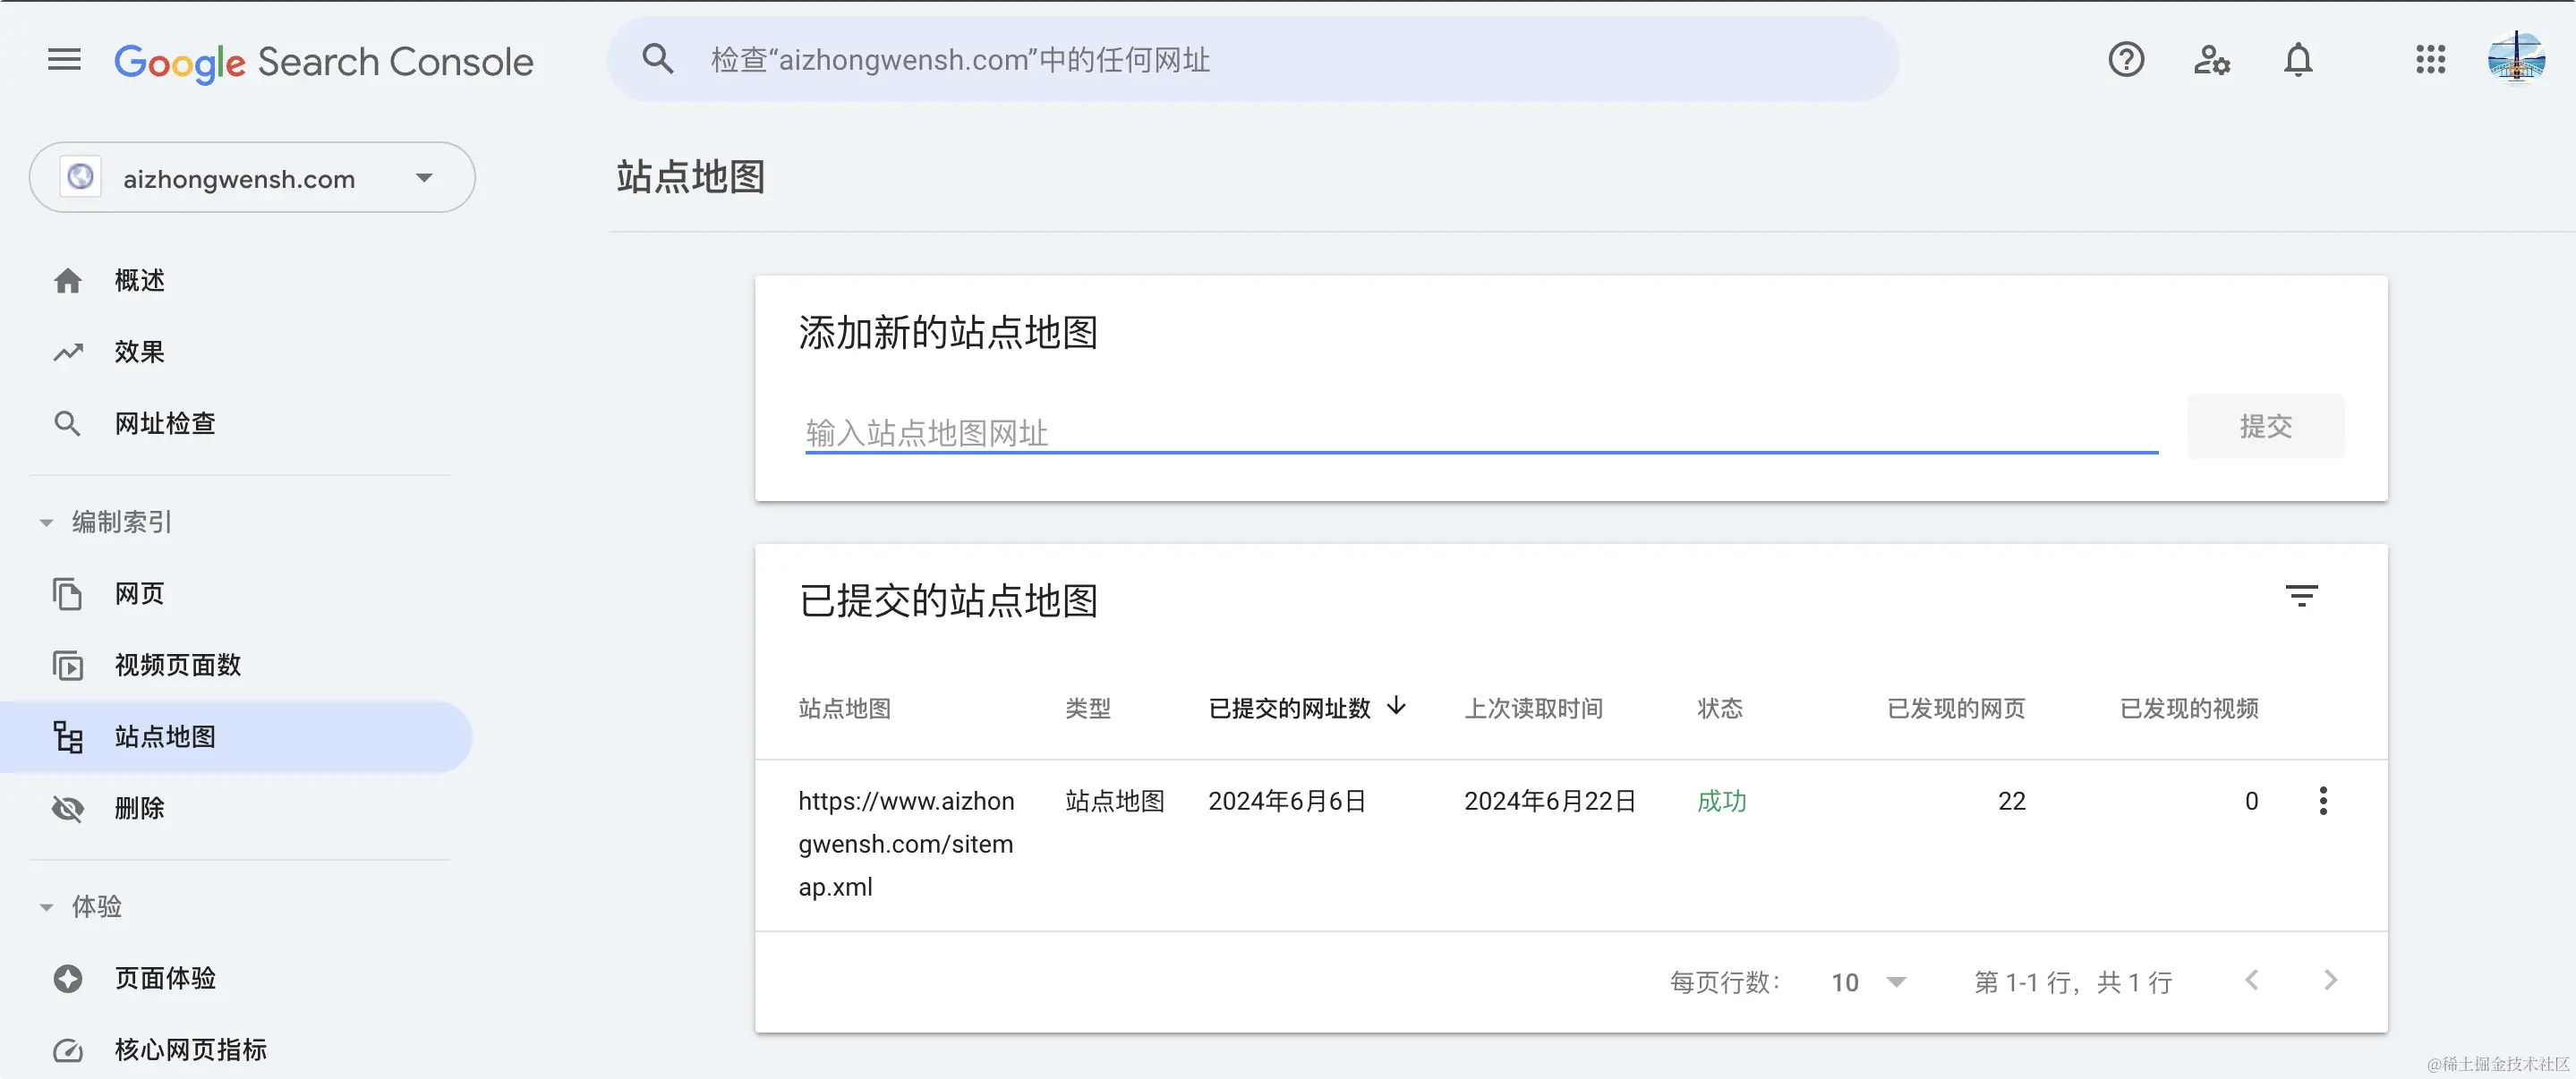Open the sitemap.xml URL entry
The width and height of the screenshot is (2576, 1079).
[905, 843]
